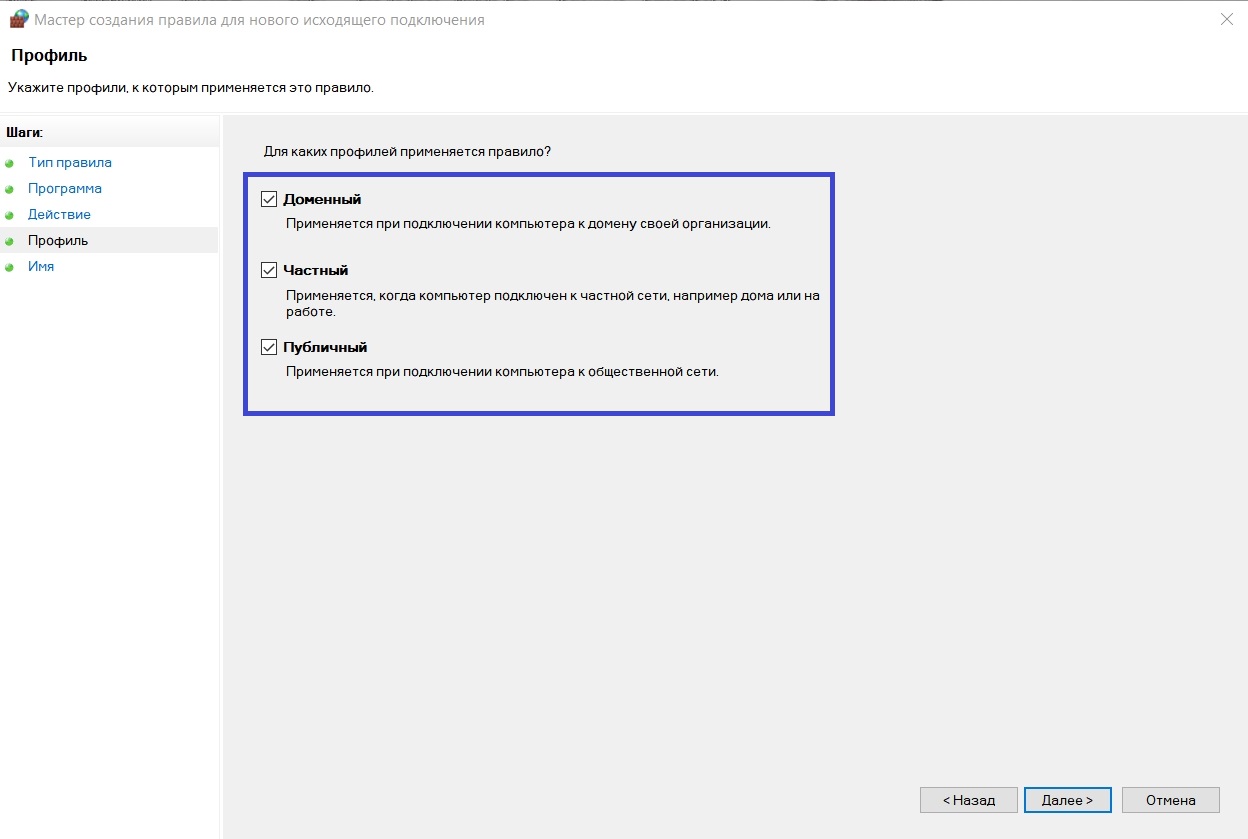Click the window title 'Мастер создания правила'
The width and height of the screenshot is (1248, 839).
click(260, 20)
